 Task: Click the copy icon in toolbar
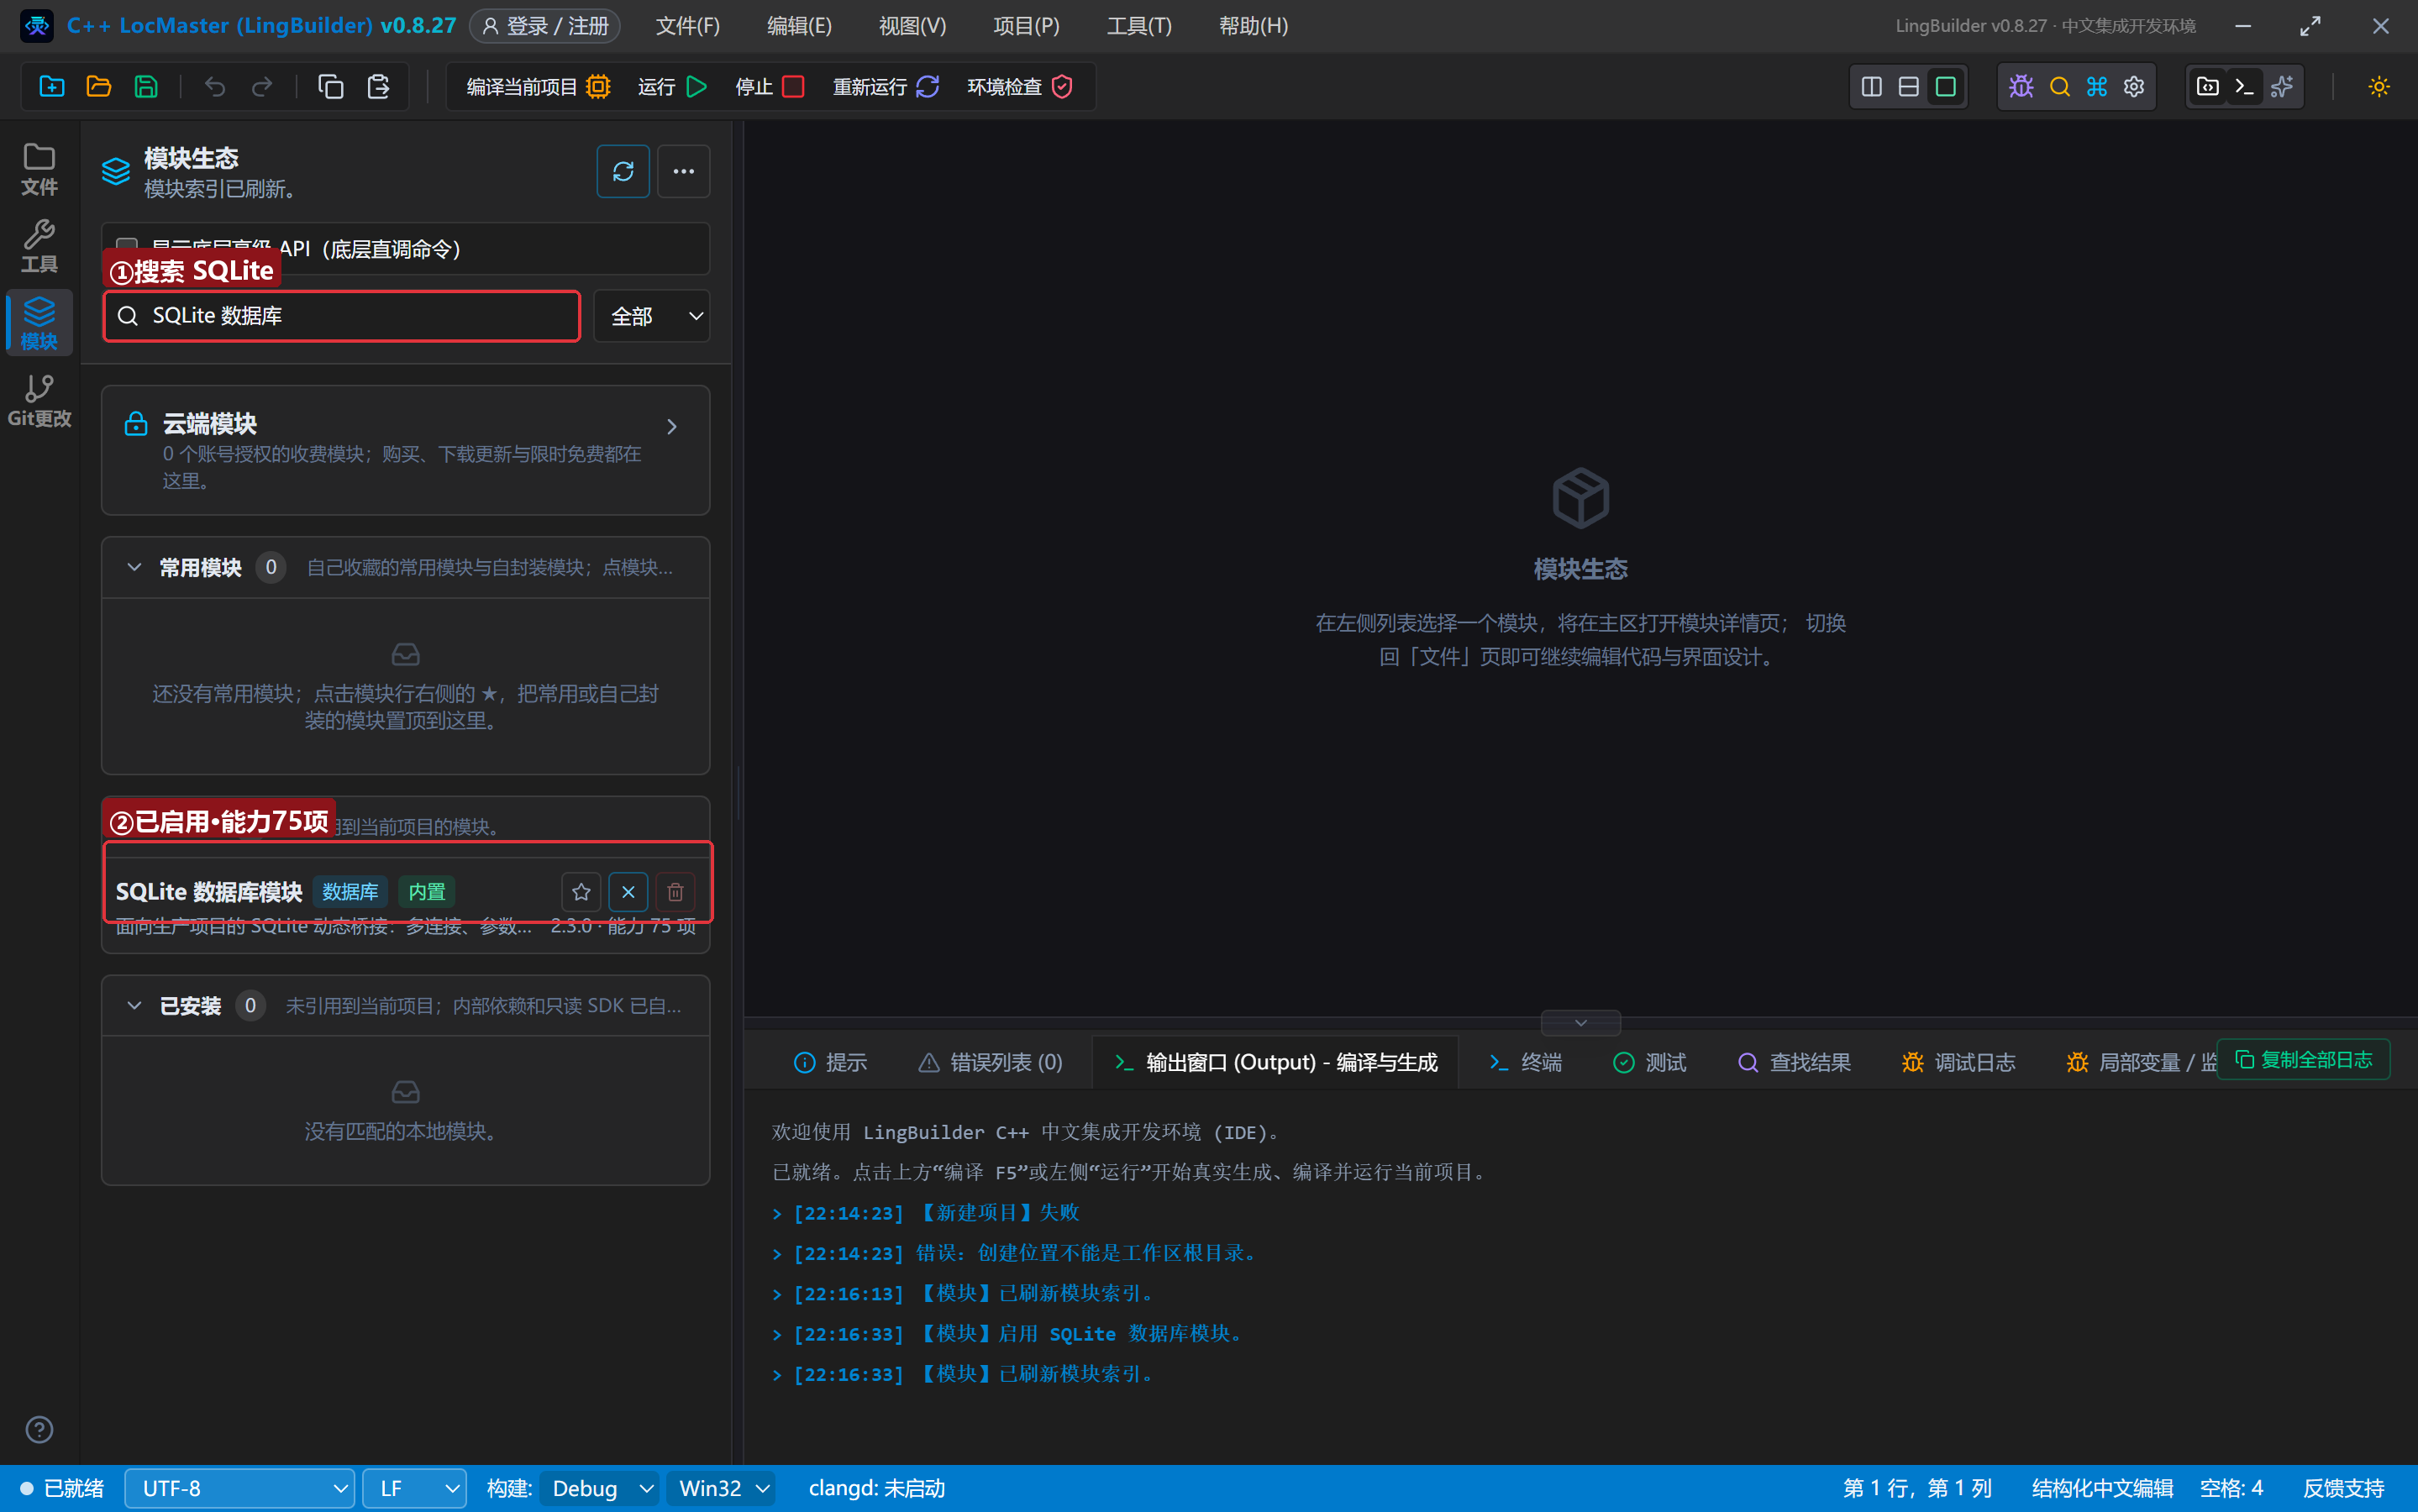point(331,87)
